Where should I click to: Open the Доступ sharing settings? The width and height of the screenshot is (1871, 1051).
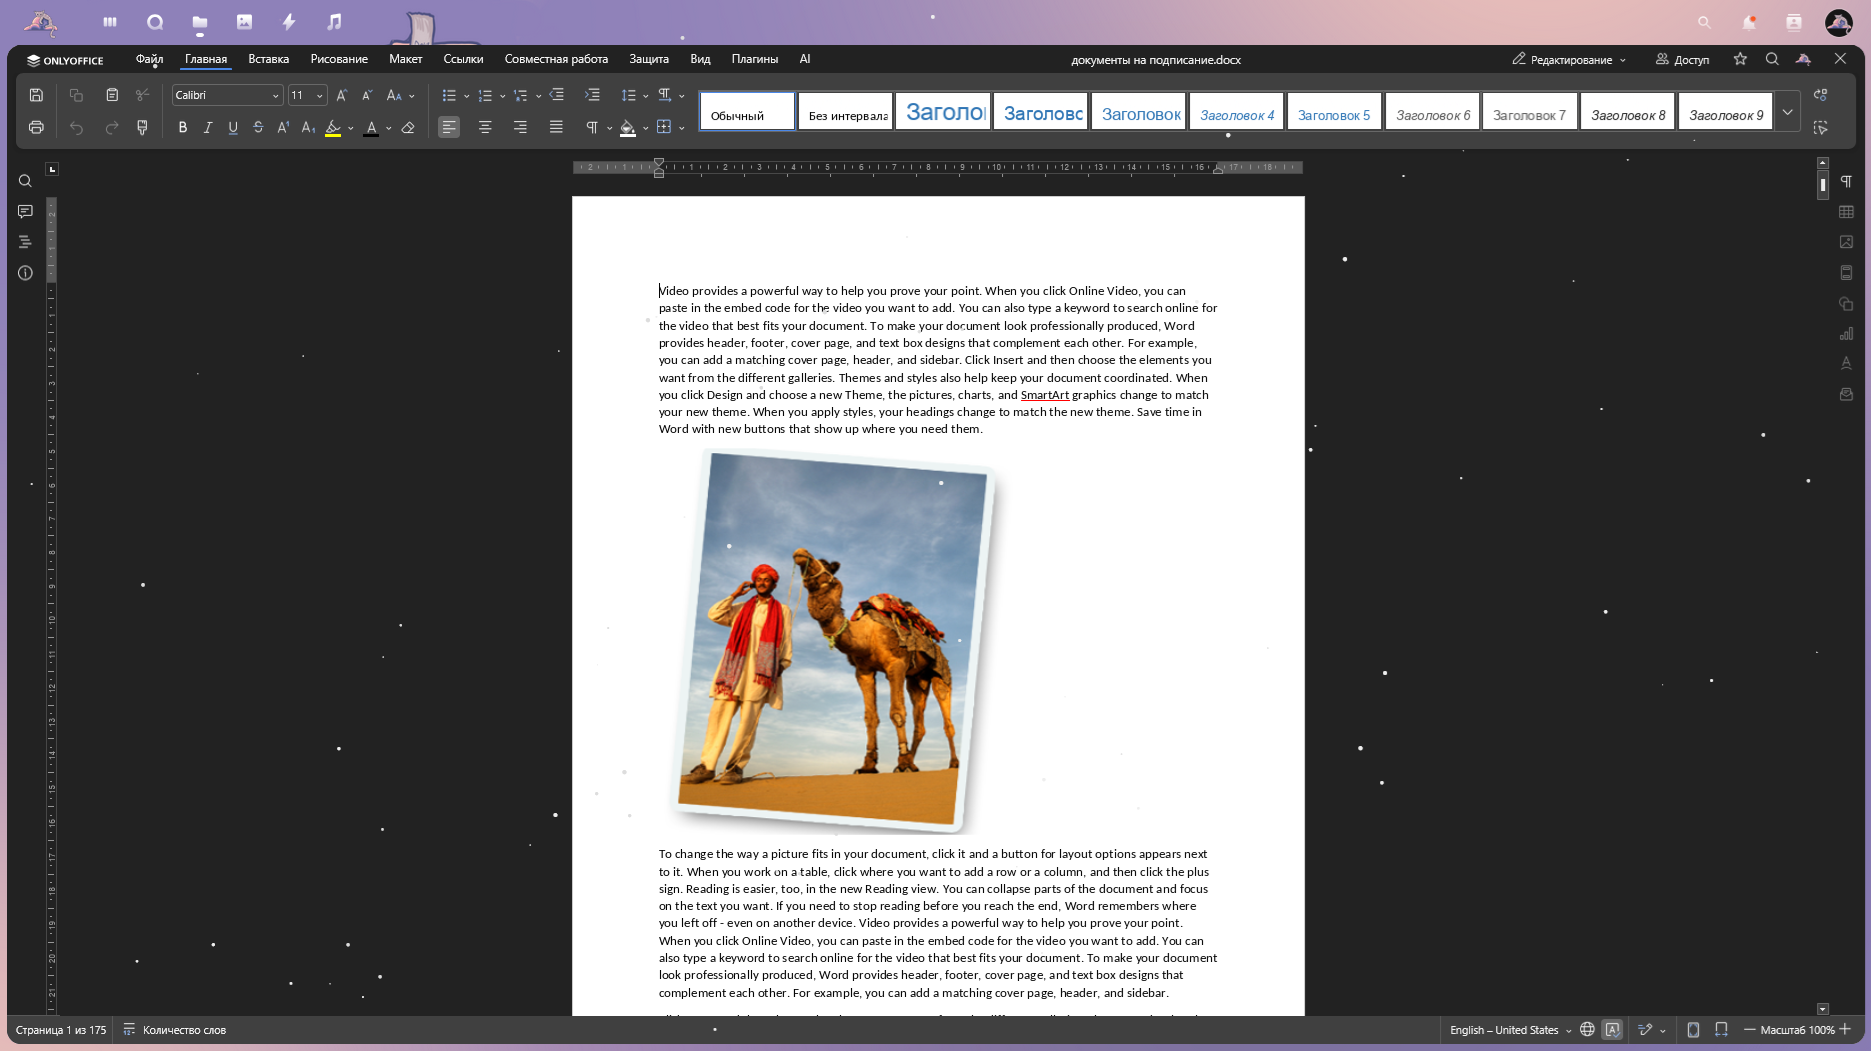(1683, 60)
